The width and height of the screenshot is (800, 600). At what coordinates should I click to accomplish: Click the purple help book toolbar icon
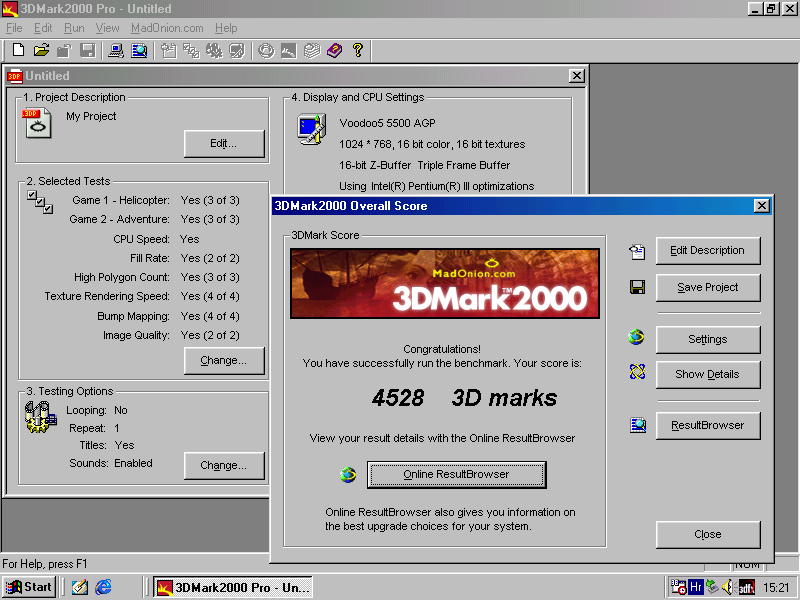pyautogui.click(x=335, y=50)
